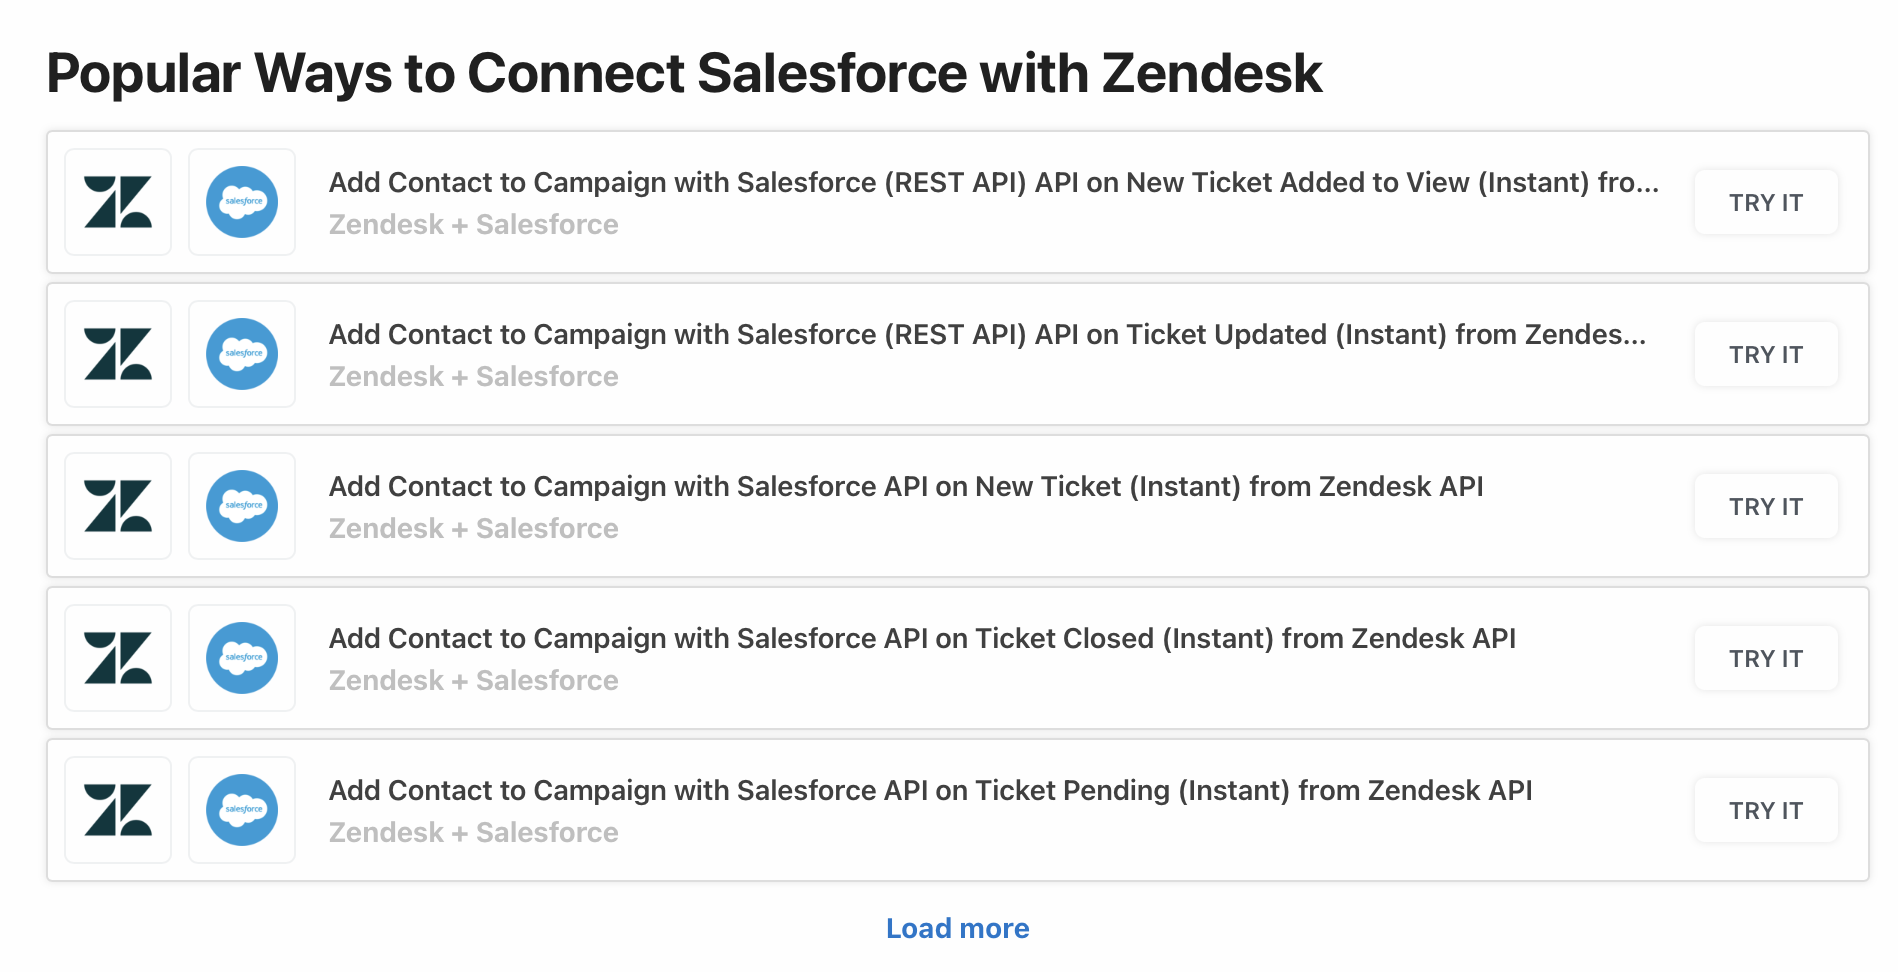
Task: Select the Zendesk icon on the Ticket Closed card
Action: coord(117,658)
